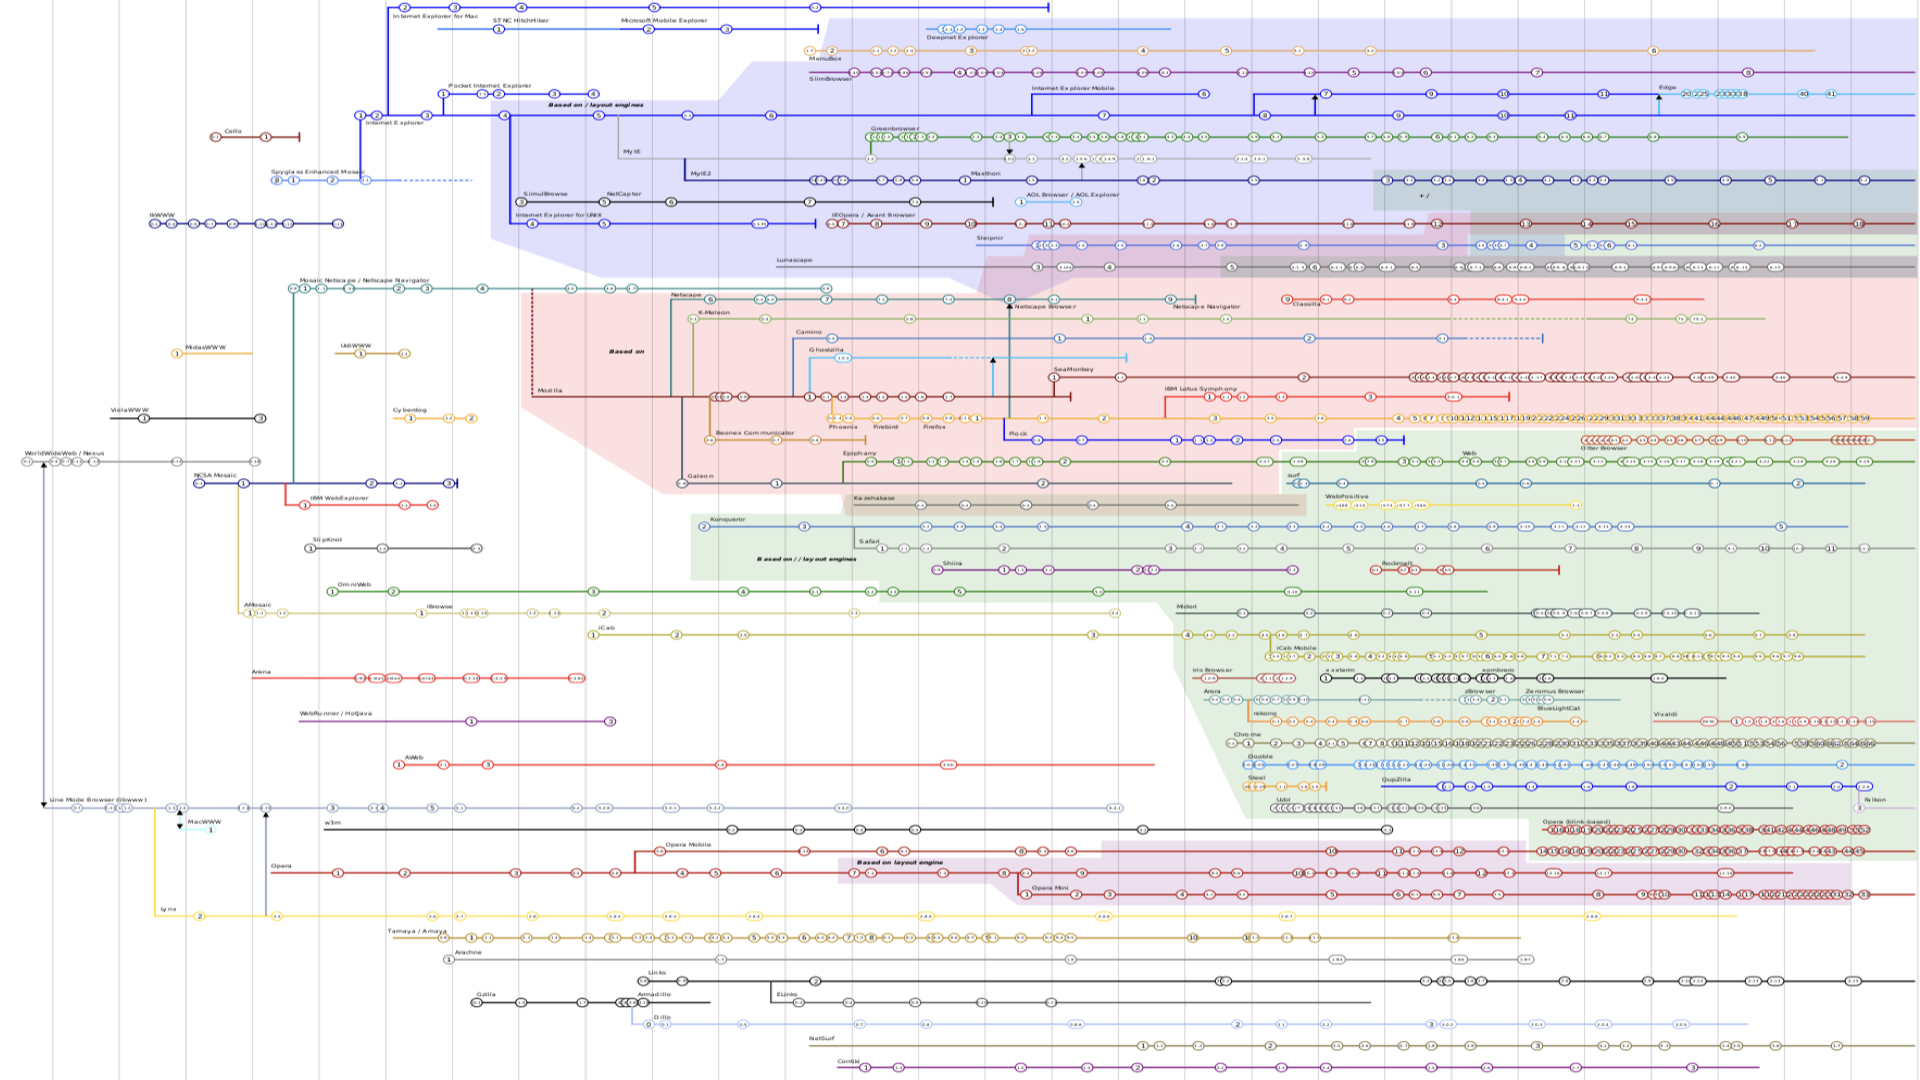
Task: Click the "Classilla" label
Action: 1307,305
